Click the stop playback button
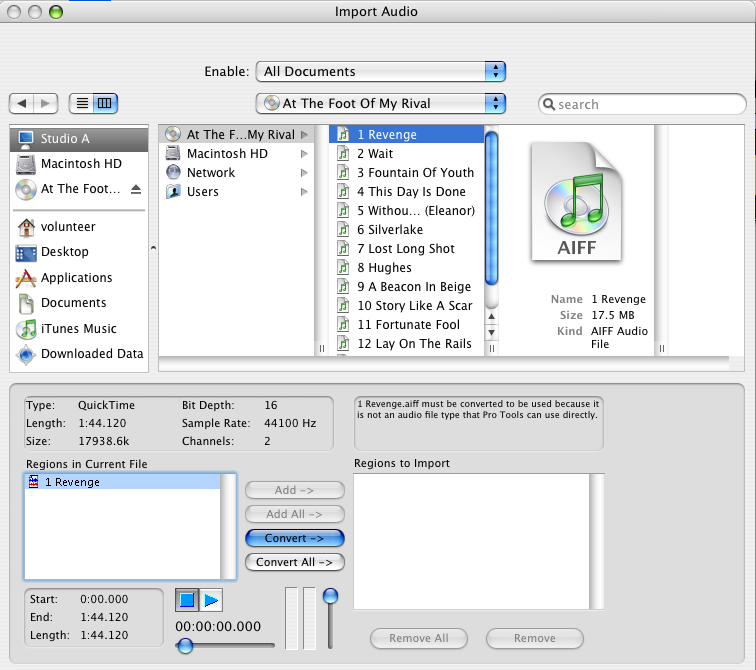The image size is (756, 670). point(187,600)
